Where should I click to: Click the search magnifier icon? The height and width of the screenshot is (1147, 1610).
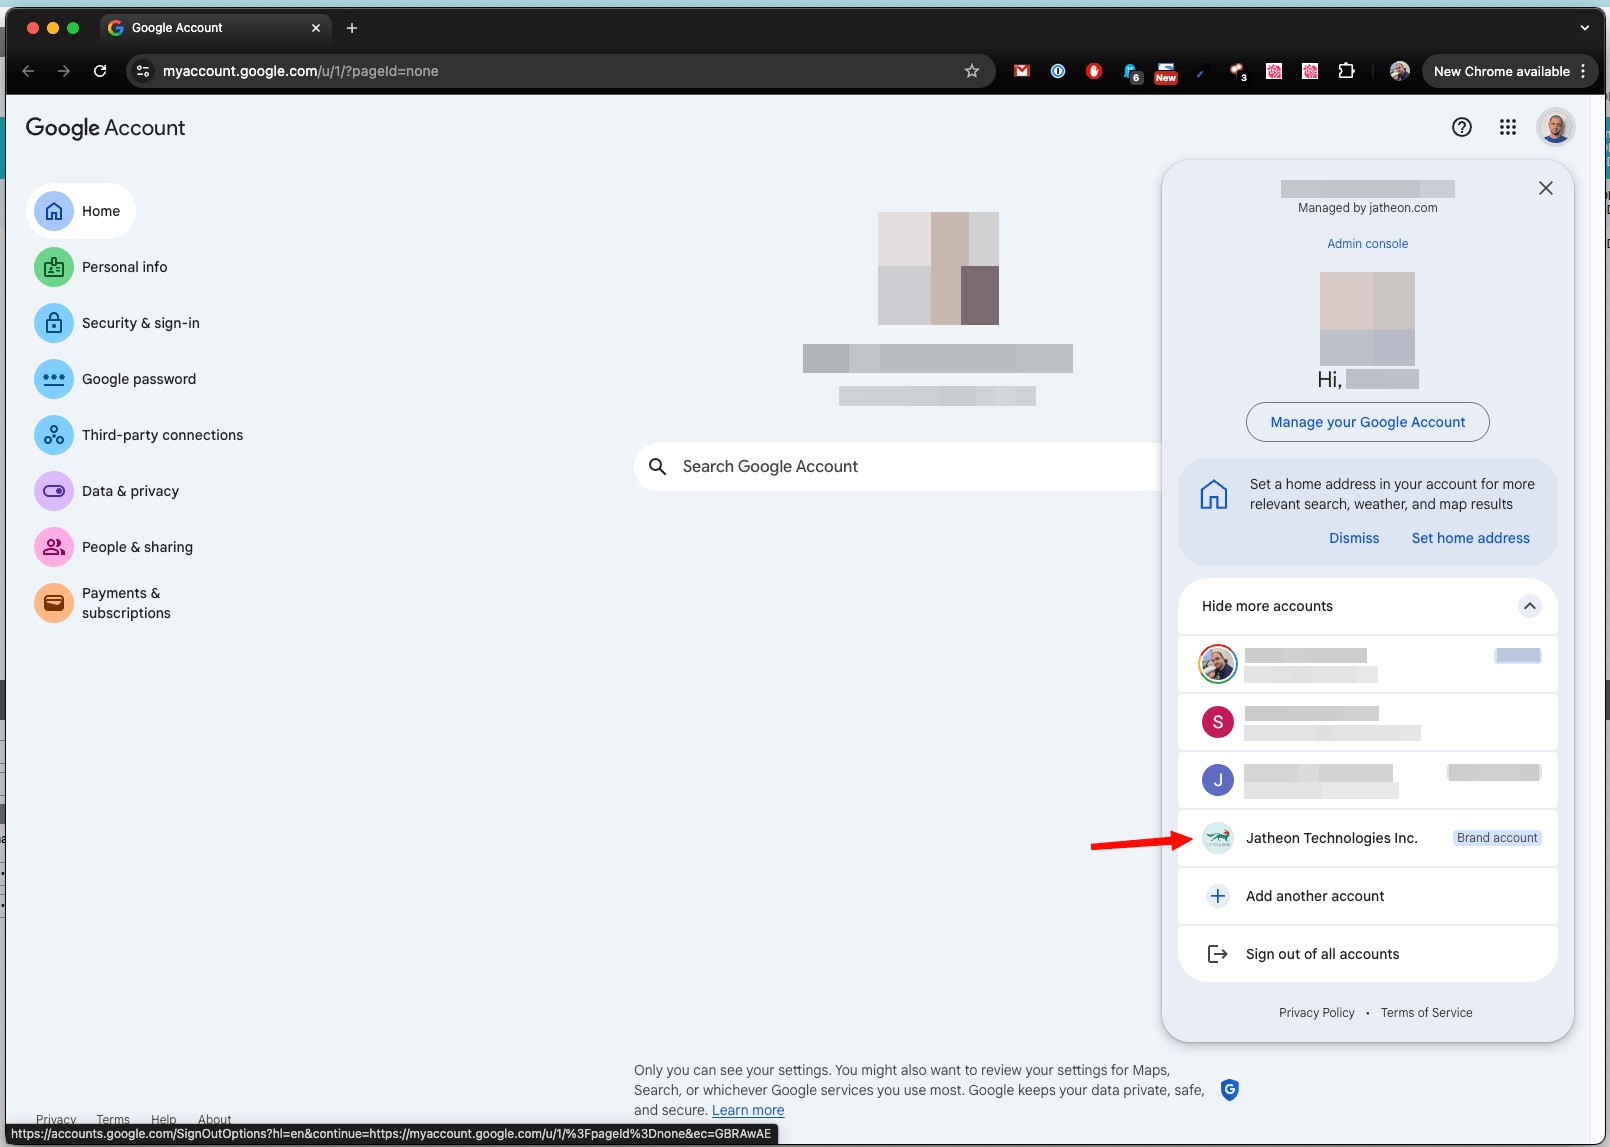tap(657, 467)
